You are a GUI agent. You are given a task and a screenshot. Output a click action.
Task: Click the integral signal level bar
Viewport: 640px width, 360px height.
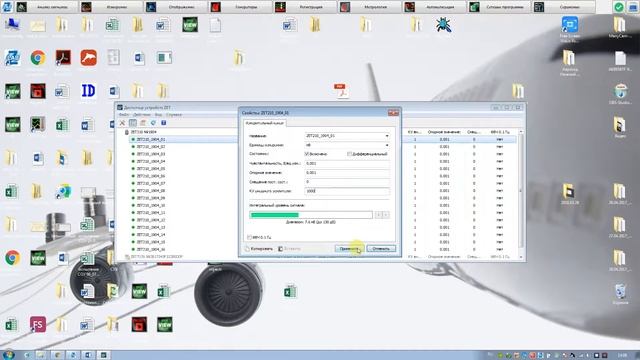pyautogui.click(x=311, y=215)
